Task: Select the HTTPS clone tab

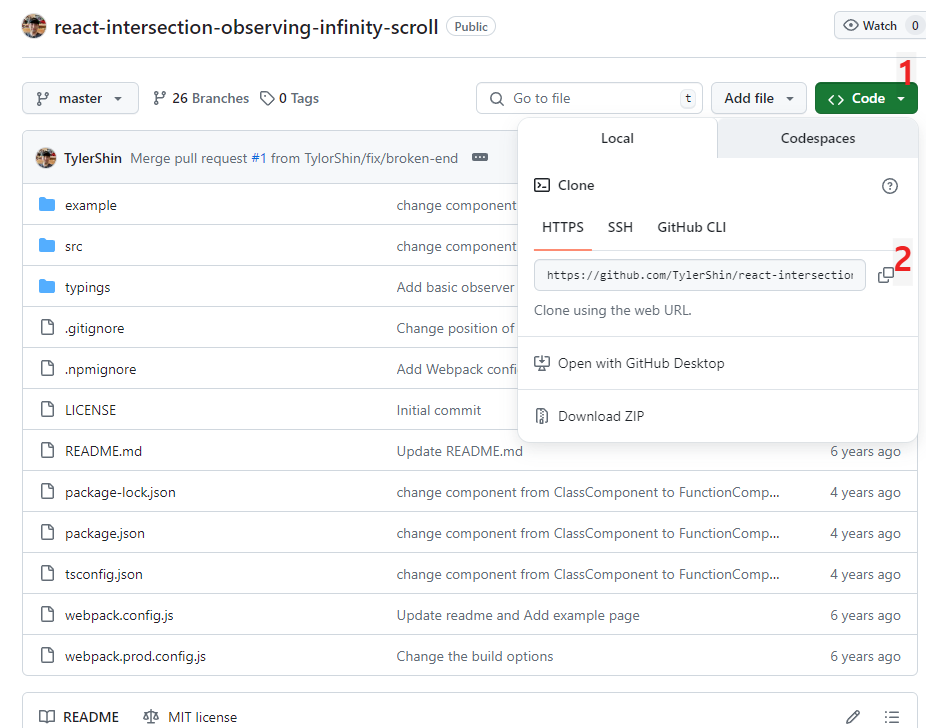Action: pos(563,228)
